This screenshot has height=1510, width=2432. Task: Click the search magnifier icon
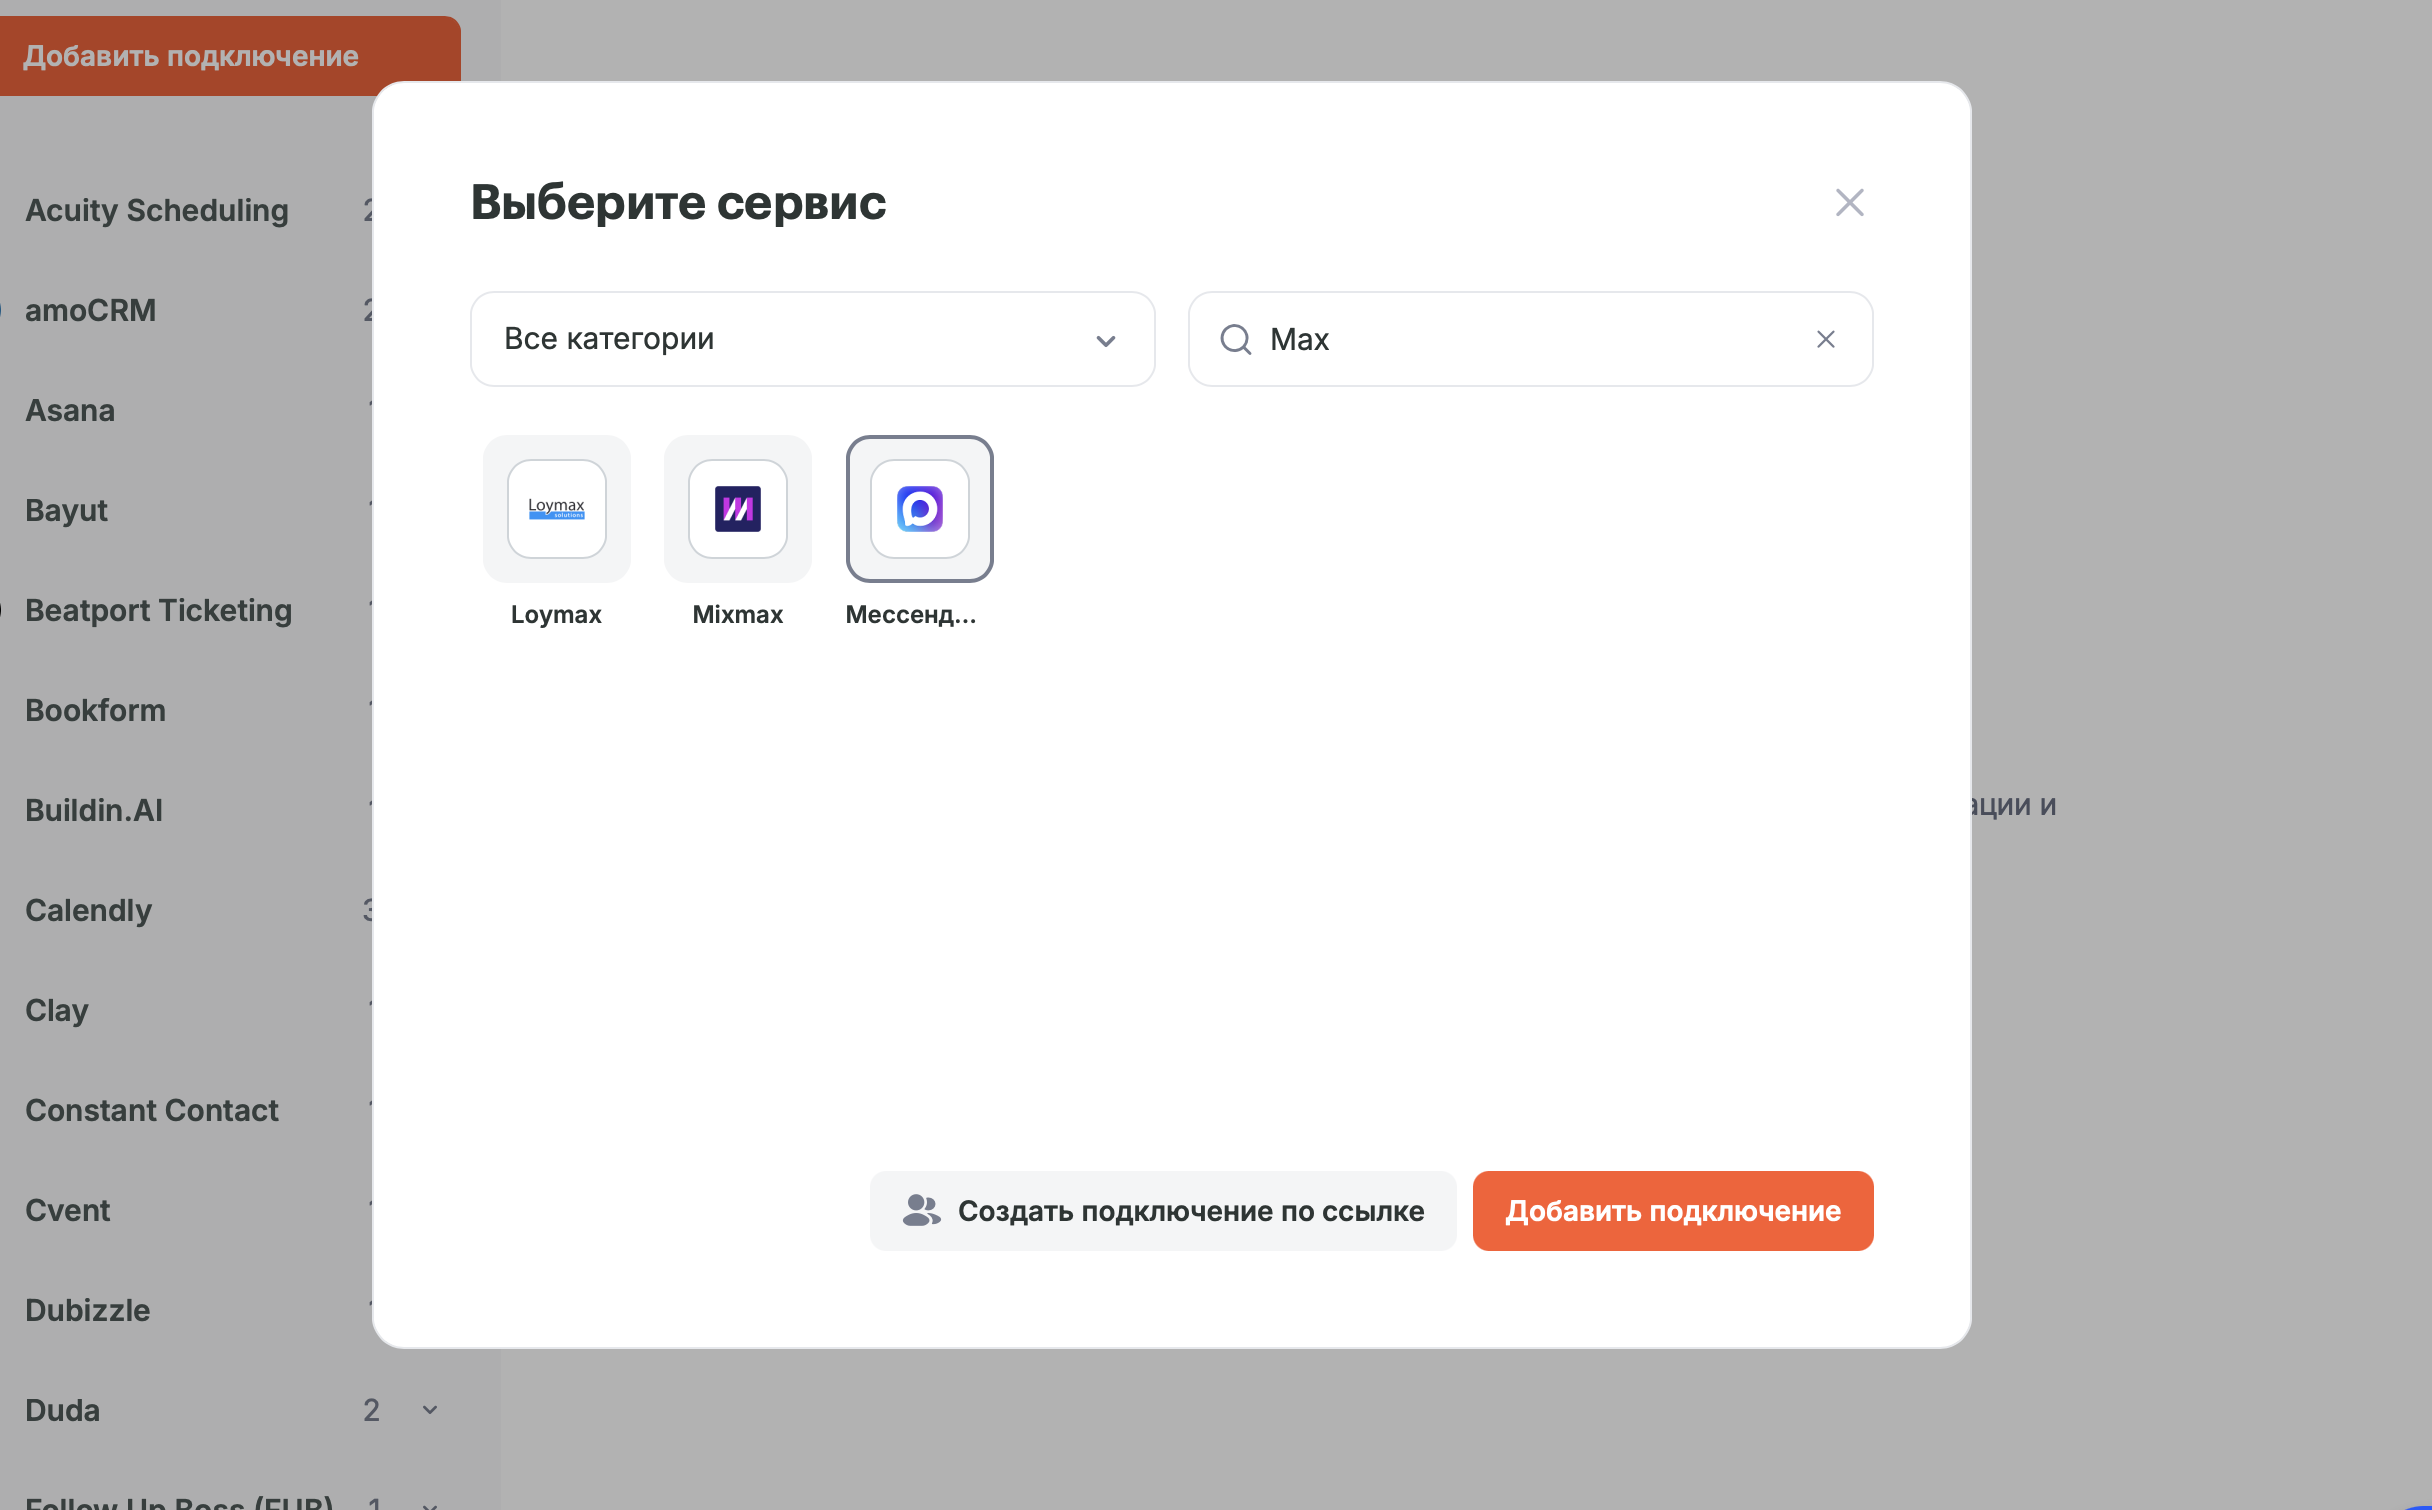pyautogui.click(x=1236, y=340)
